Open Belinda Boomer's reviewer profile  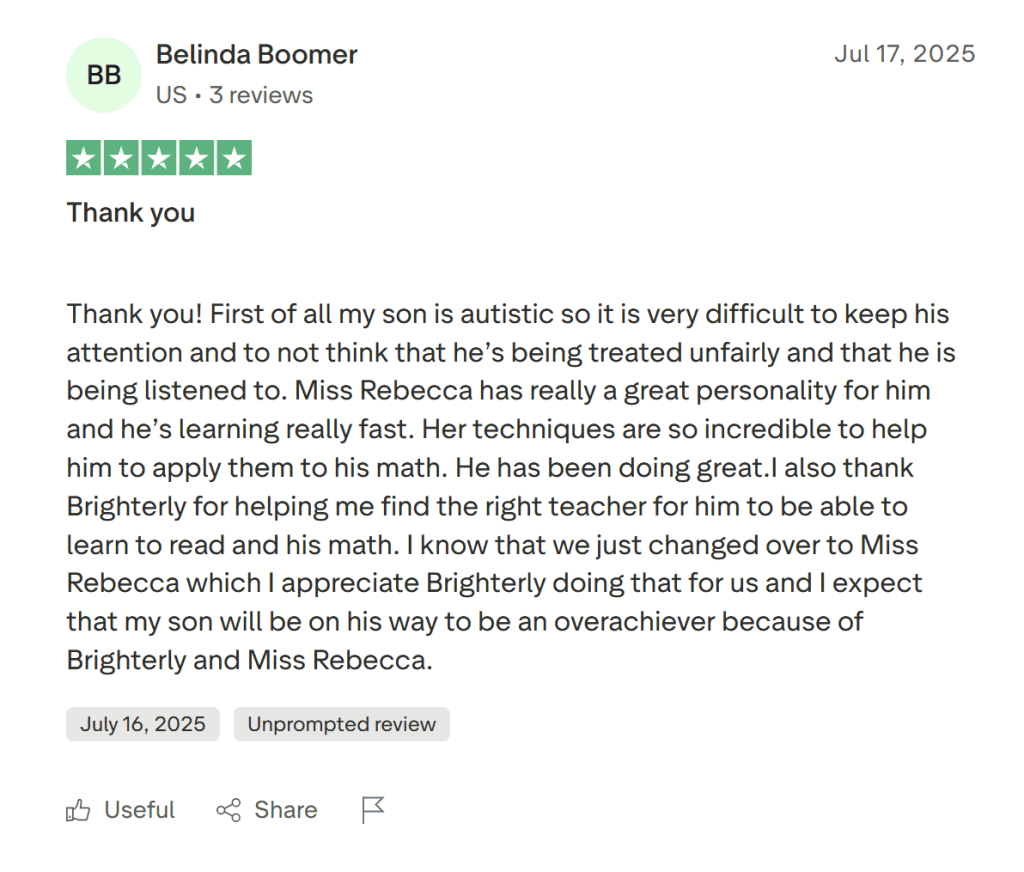pos(257,55)
